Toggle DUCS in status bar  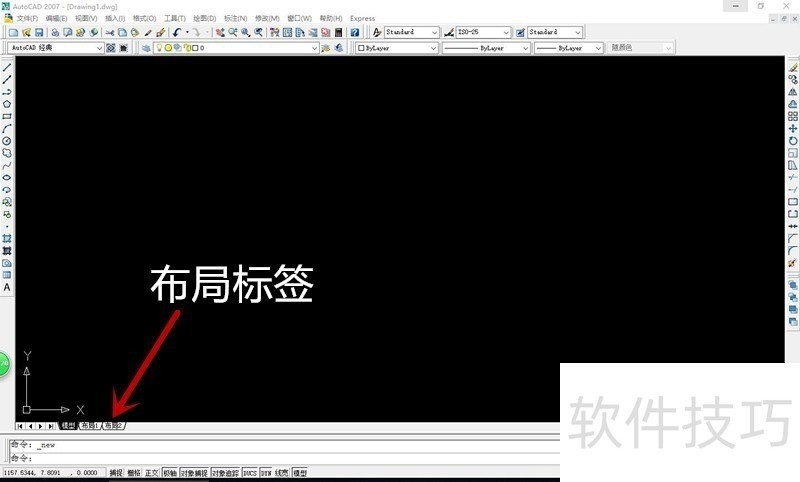pos(249,473)
